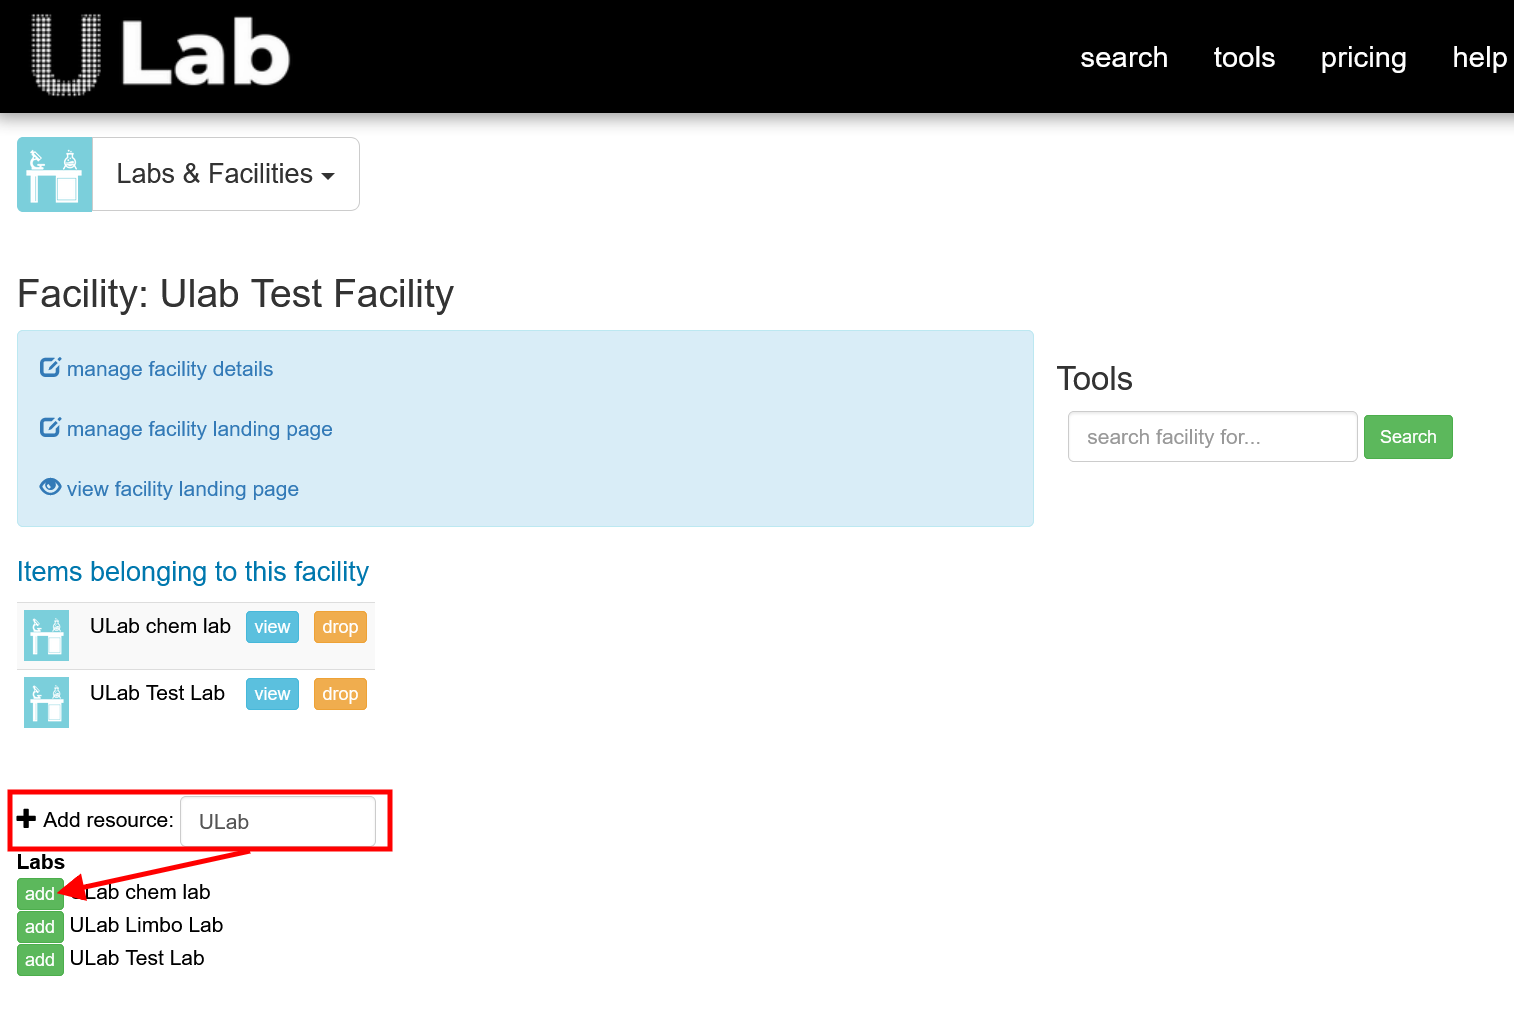Click the lab icon next to ULab Test Lab

click(46, 702)
